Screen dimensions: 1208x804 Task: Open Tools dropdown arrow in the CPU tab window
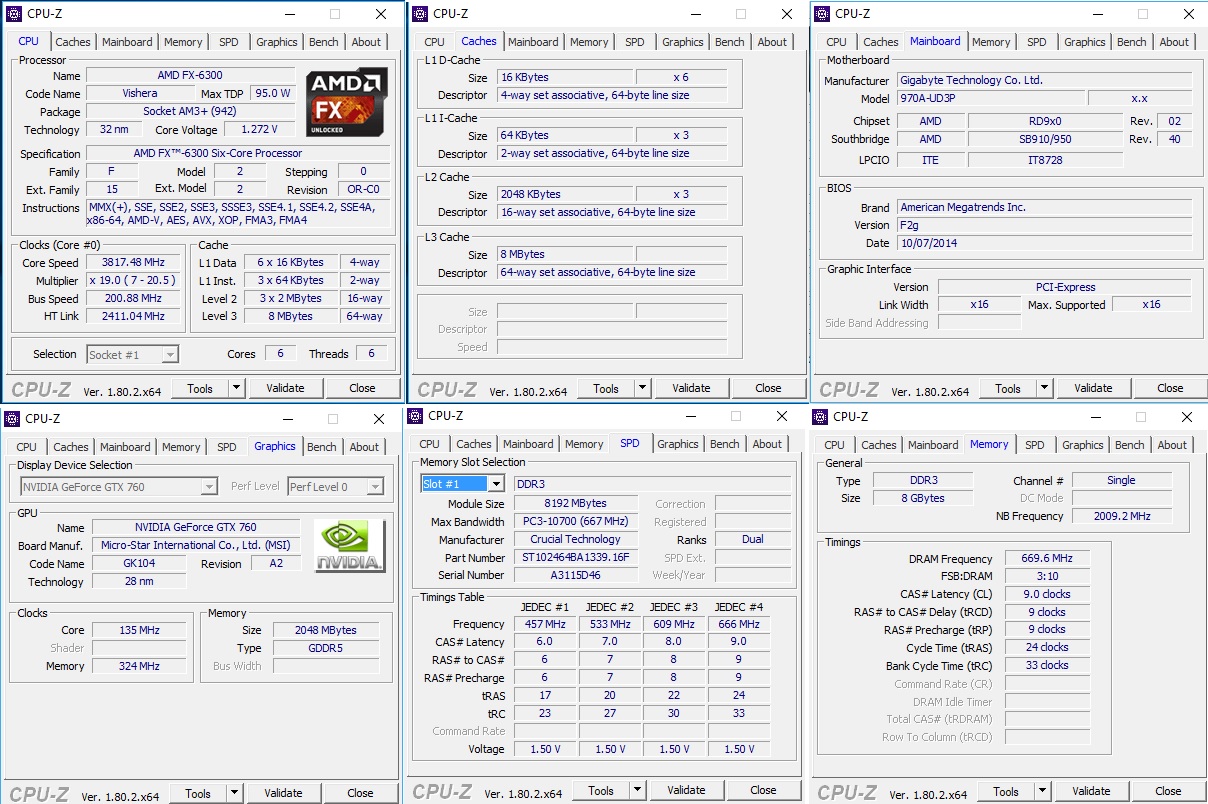(237, 388)
